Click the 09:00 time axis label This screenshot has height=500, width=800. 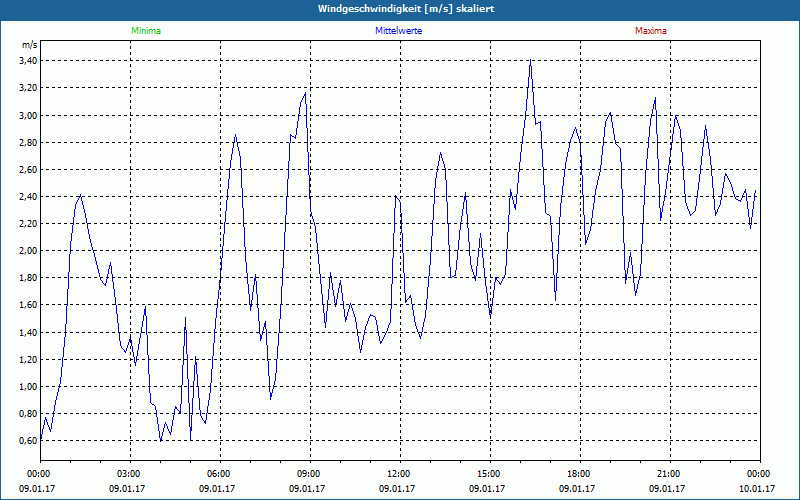click(x=310, y=474)
